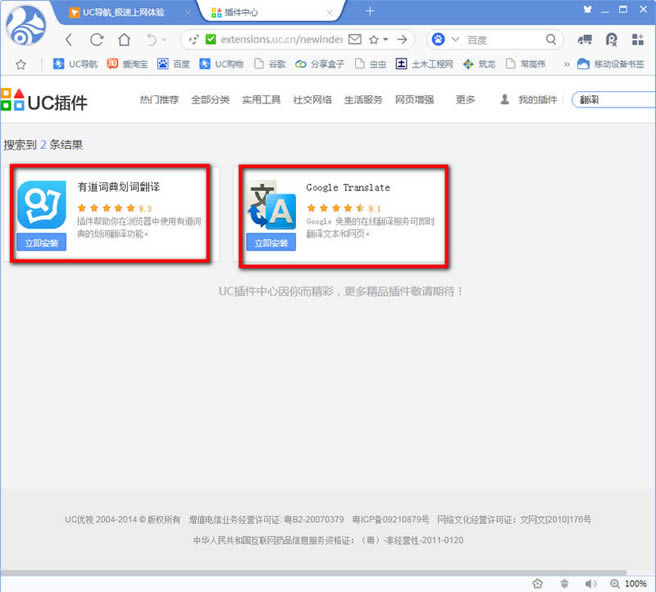Open the Google Translate title

348,187
